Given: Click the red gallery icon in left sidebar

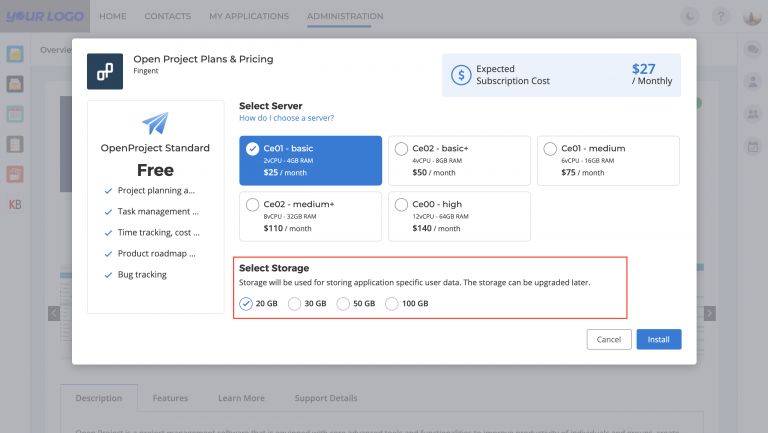Looking at the screenshot, I should 15,174.
